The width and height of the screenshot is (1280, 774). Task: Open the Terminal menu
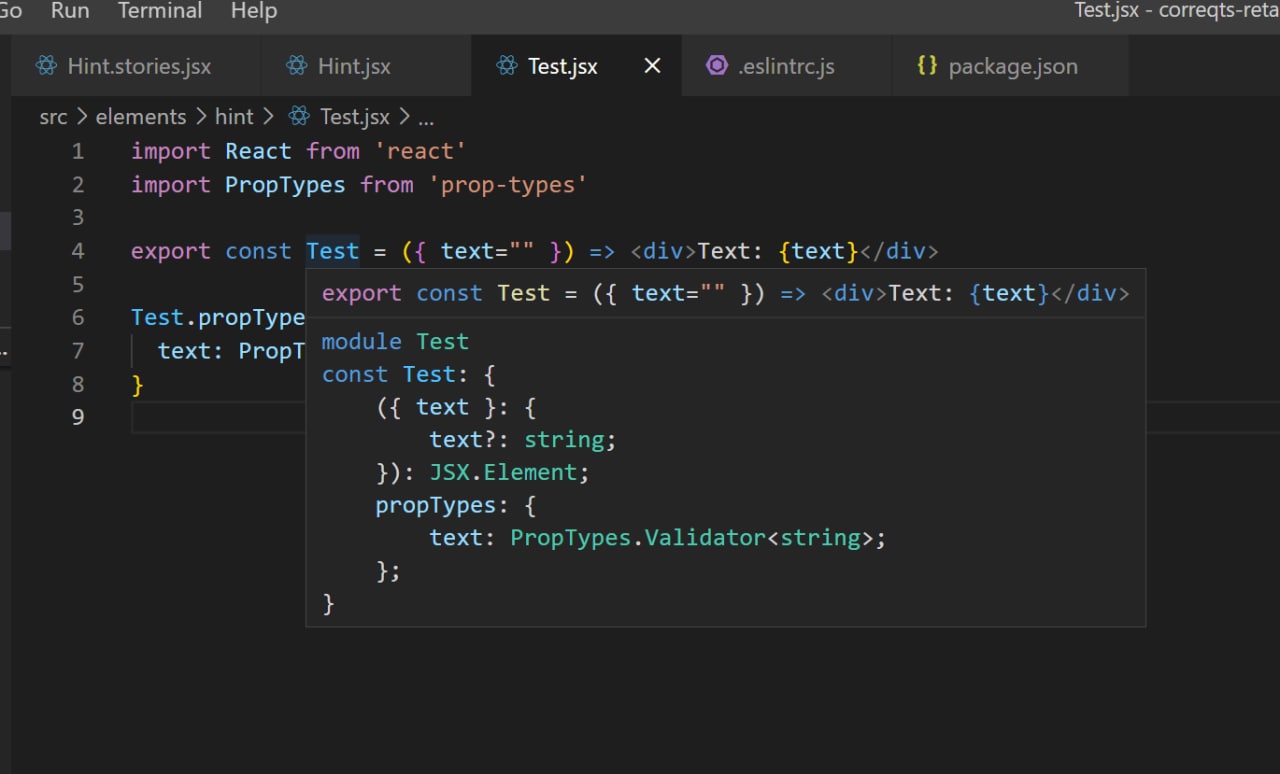(160, 12)
